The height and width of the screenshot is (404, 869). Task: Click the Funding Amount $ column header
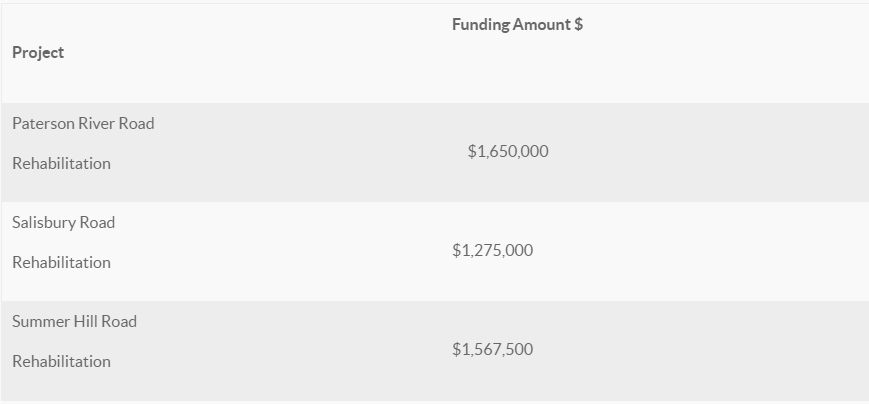(517, 24)
